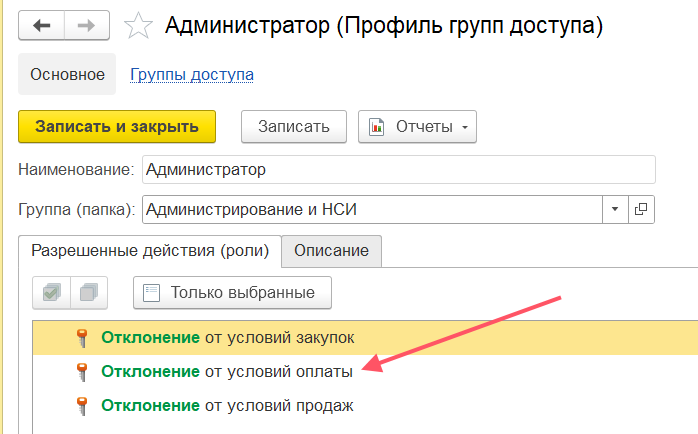Select the Основное section

tap(67, 74)
